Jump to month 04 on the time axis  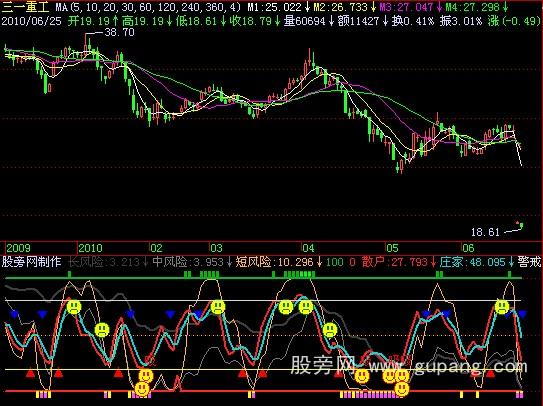click(308, 248)
